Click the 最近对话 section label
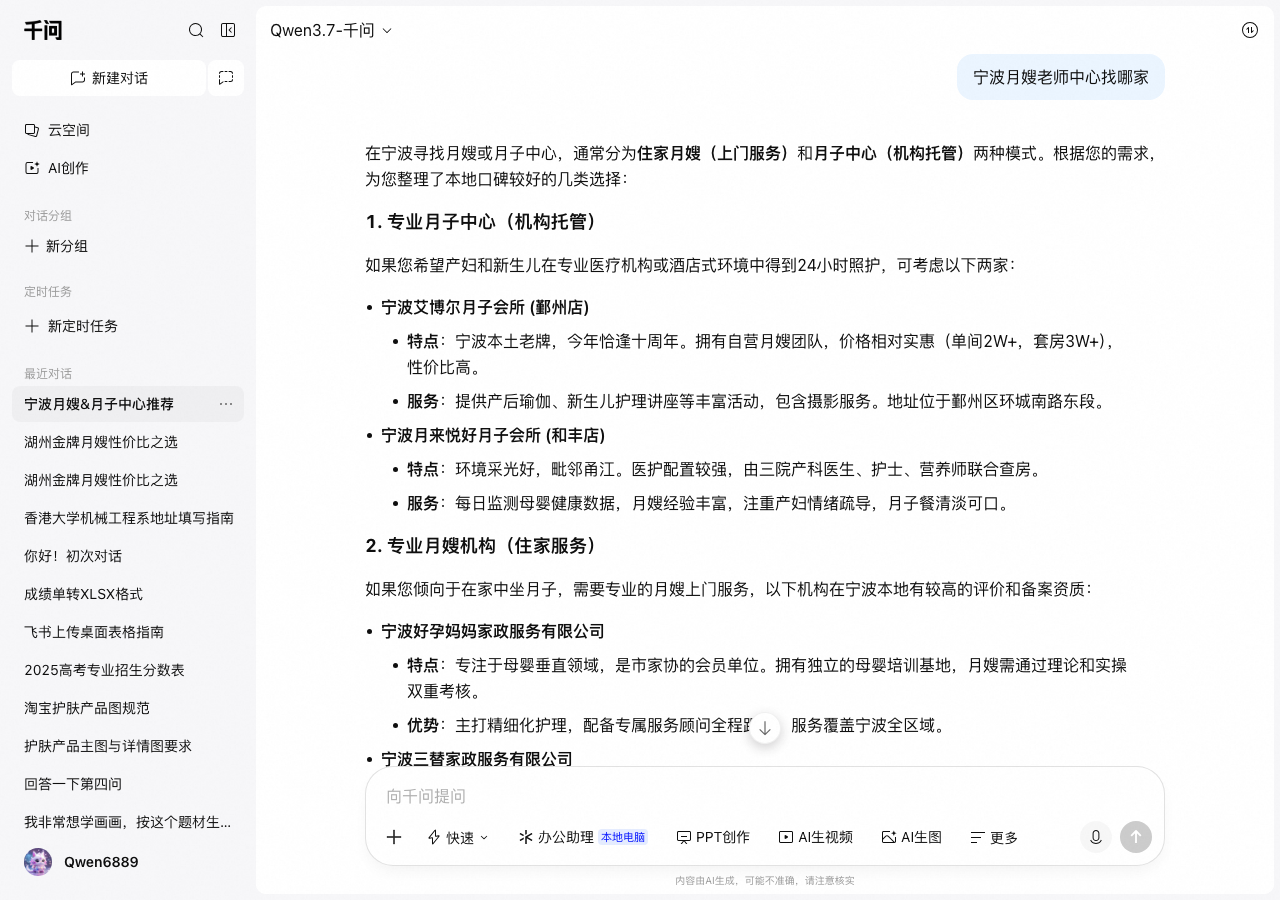This screenshot has width=1280, height=900. point(48,374)
